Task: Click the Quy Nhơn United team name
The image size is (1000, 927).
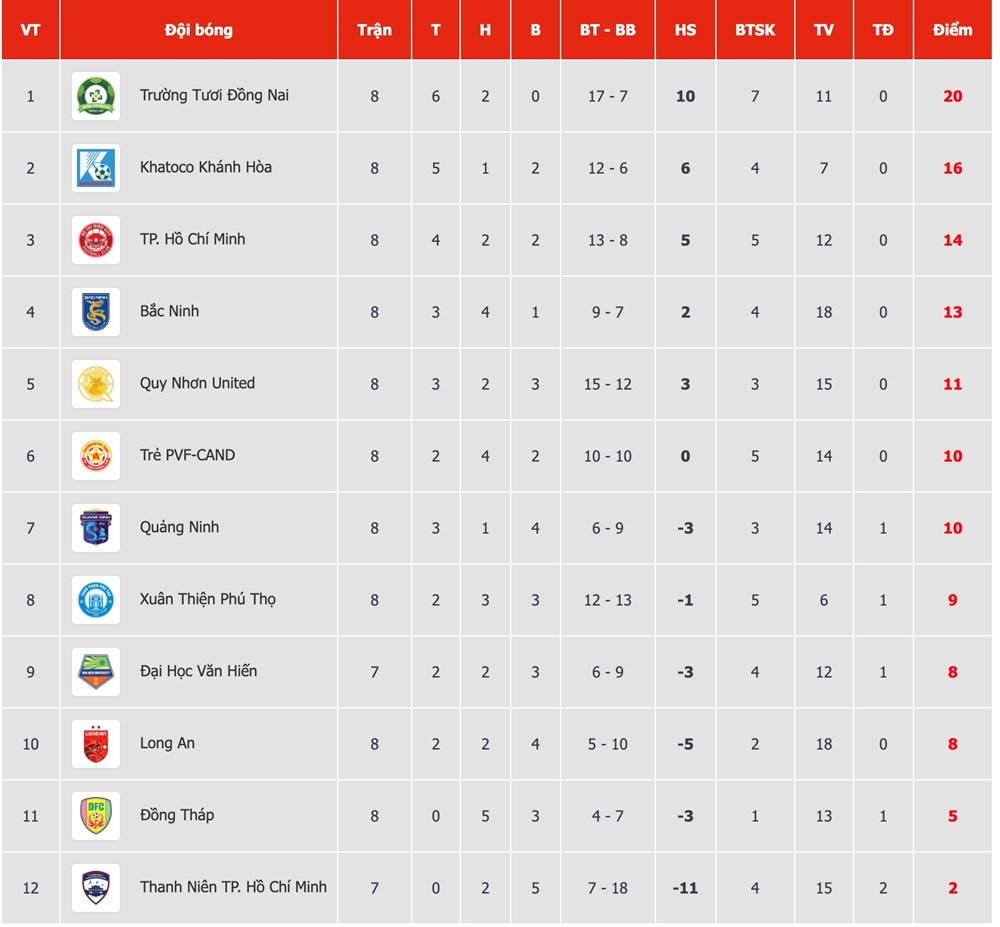Action: (197, 384)
